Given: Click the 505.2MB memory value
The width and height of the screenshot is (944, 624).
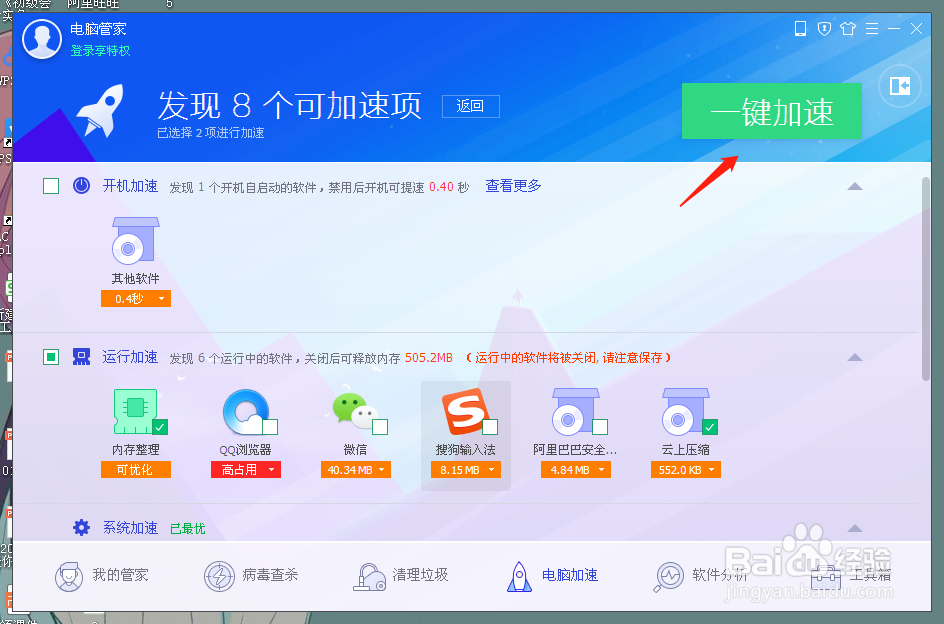Looking at the screenshot, I should point(429,358).
